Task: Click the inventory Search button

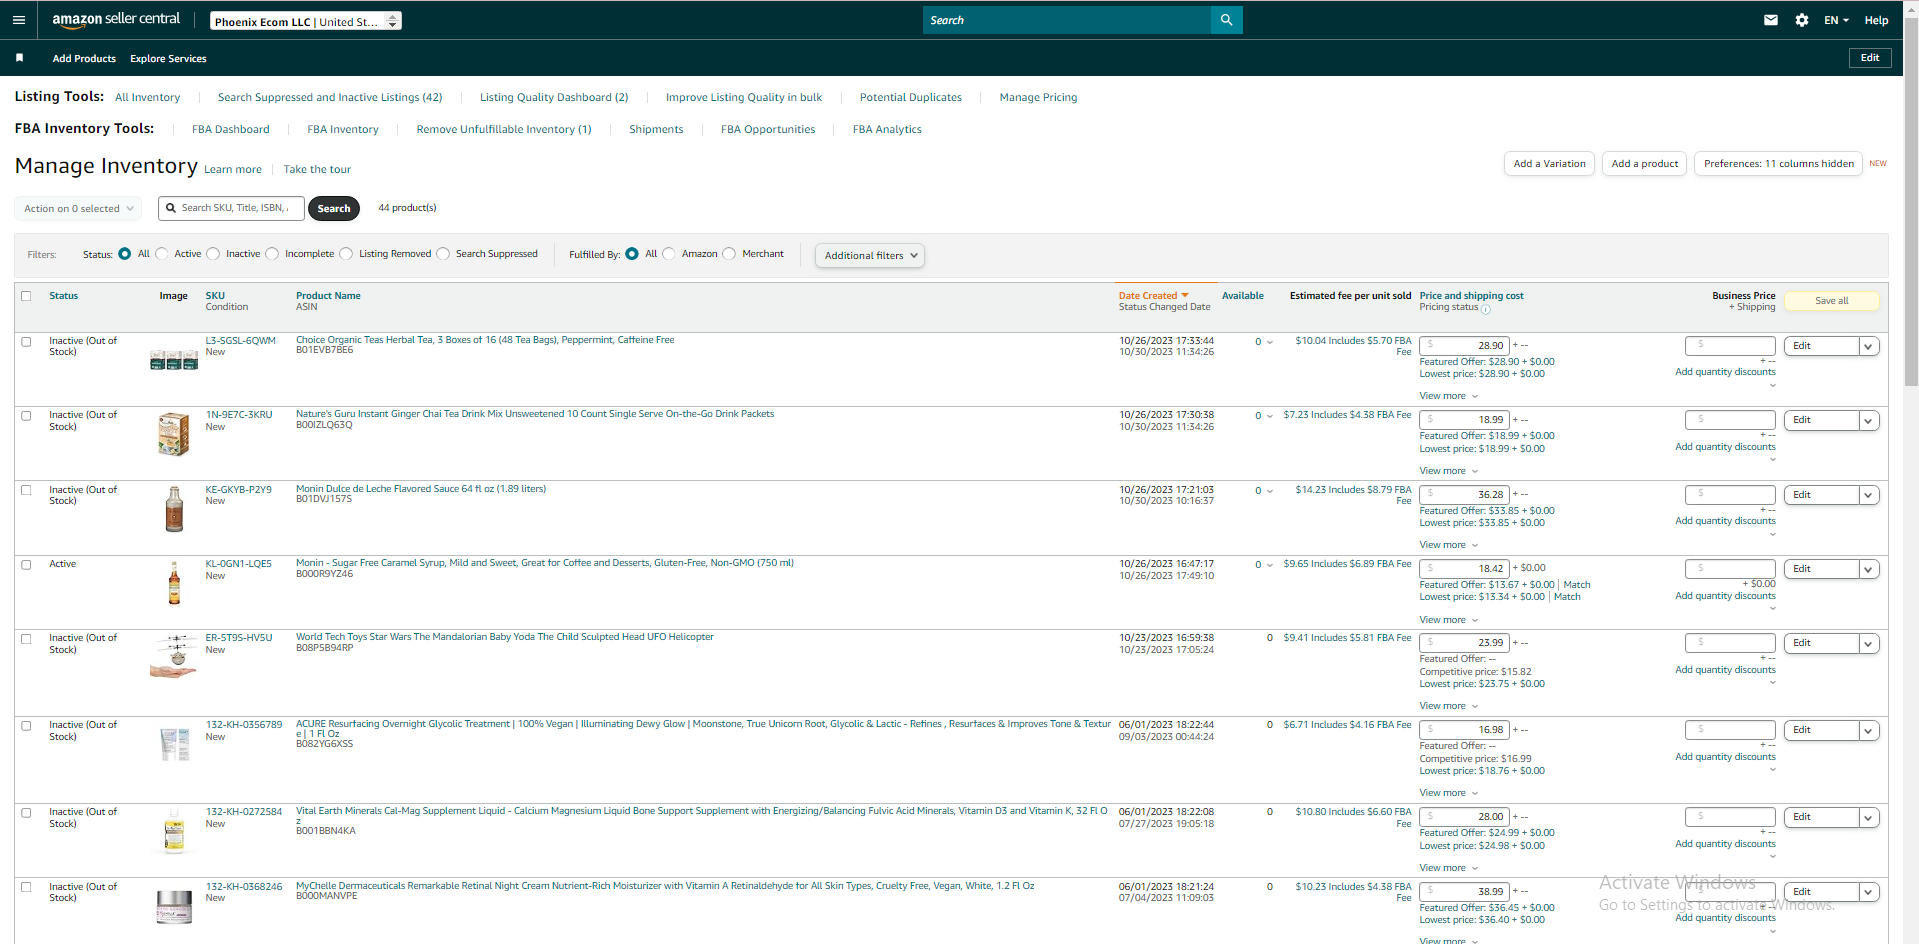Action: (x=334, y=209)
